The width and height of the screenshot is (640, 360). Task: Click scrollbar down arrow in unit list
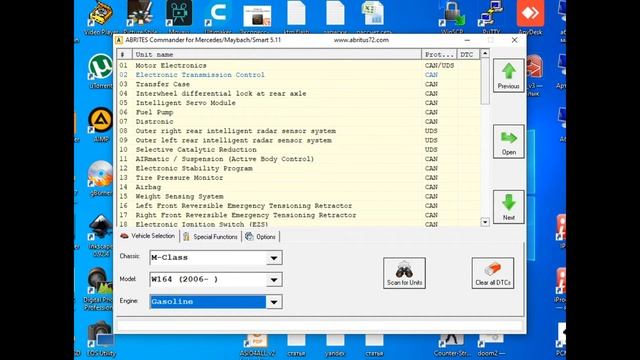[485, 222]
